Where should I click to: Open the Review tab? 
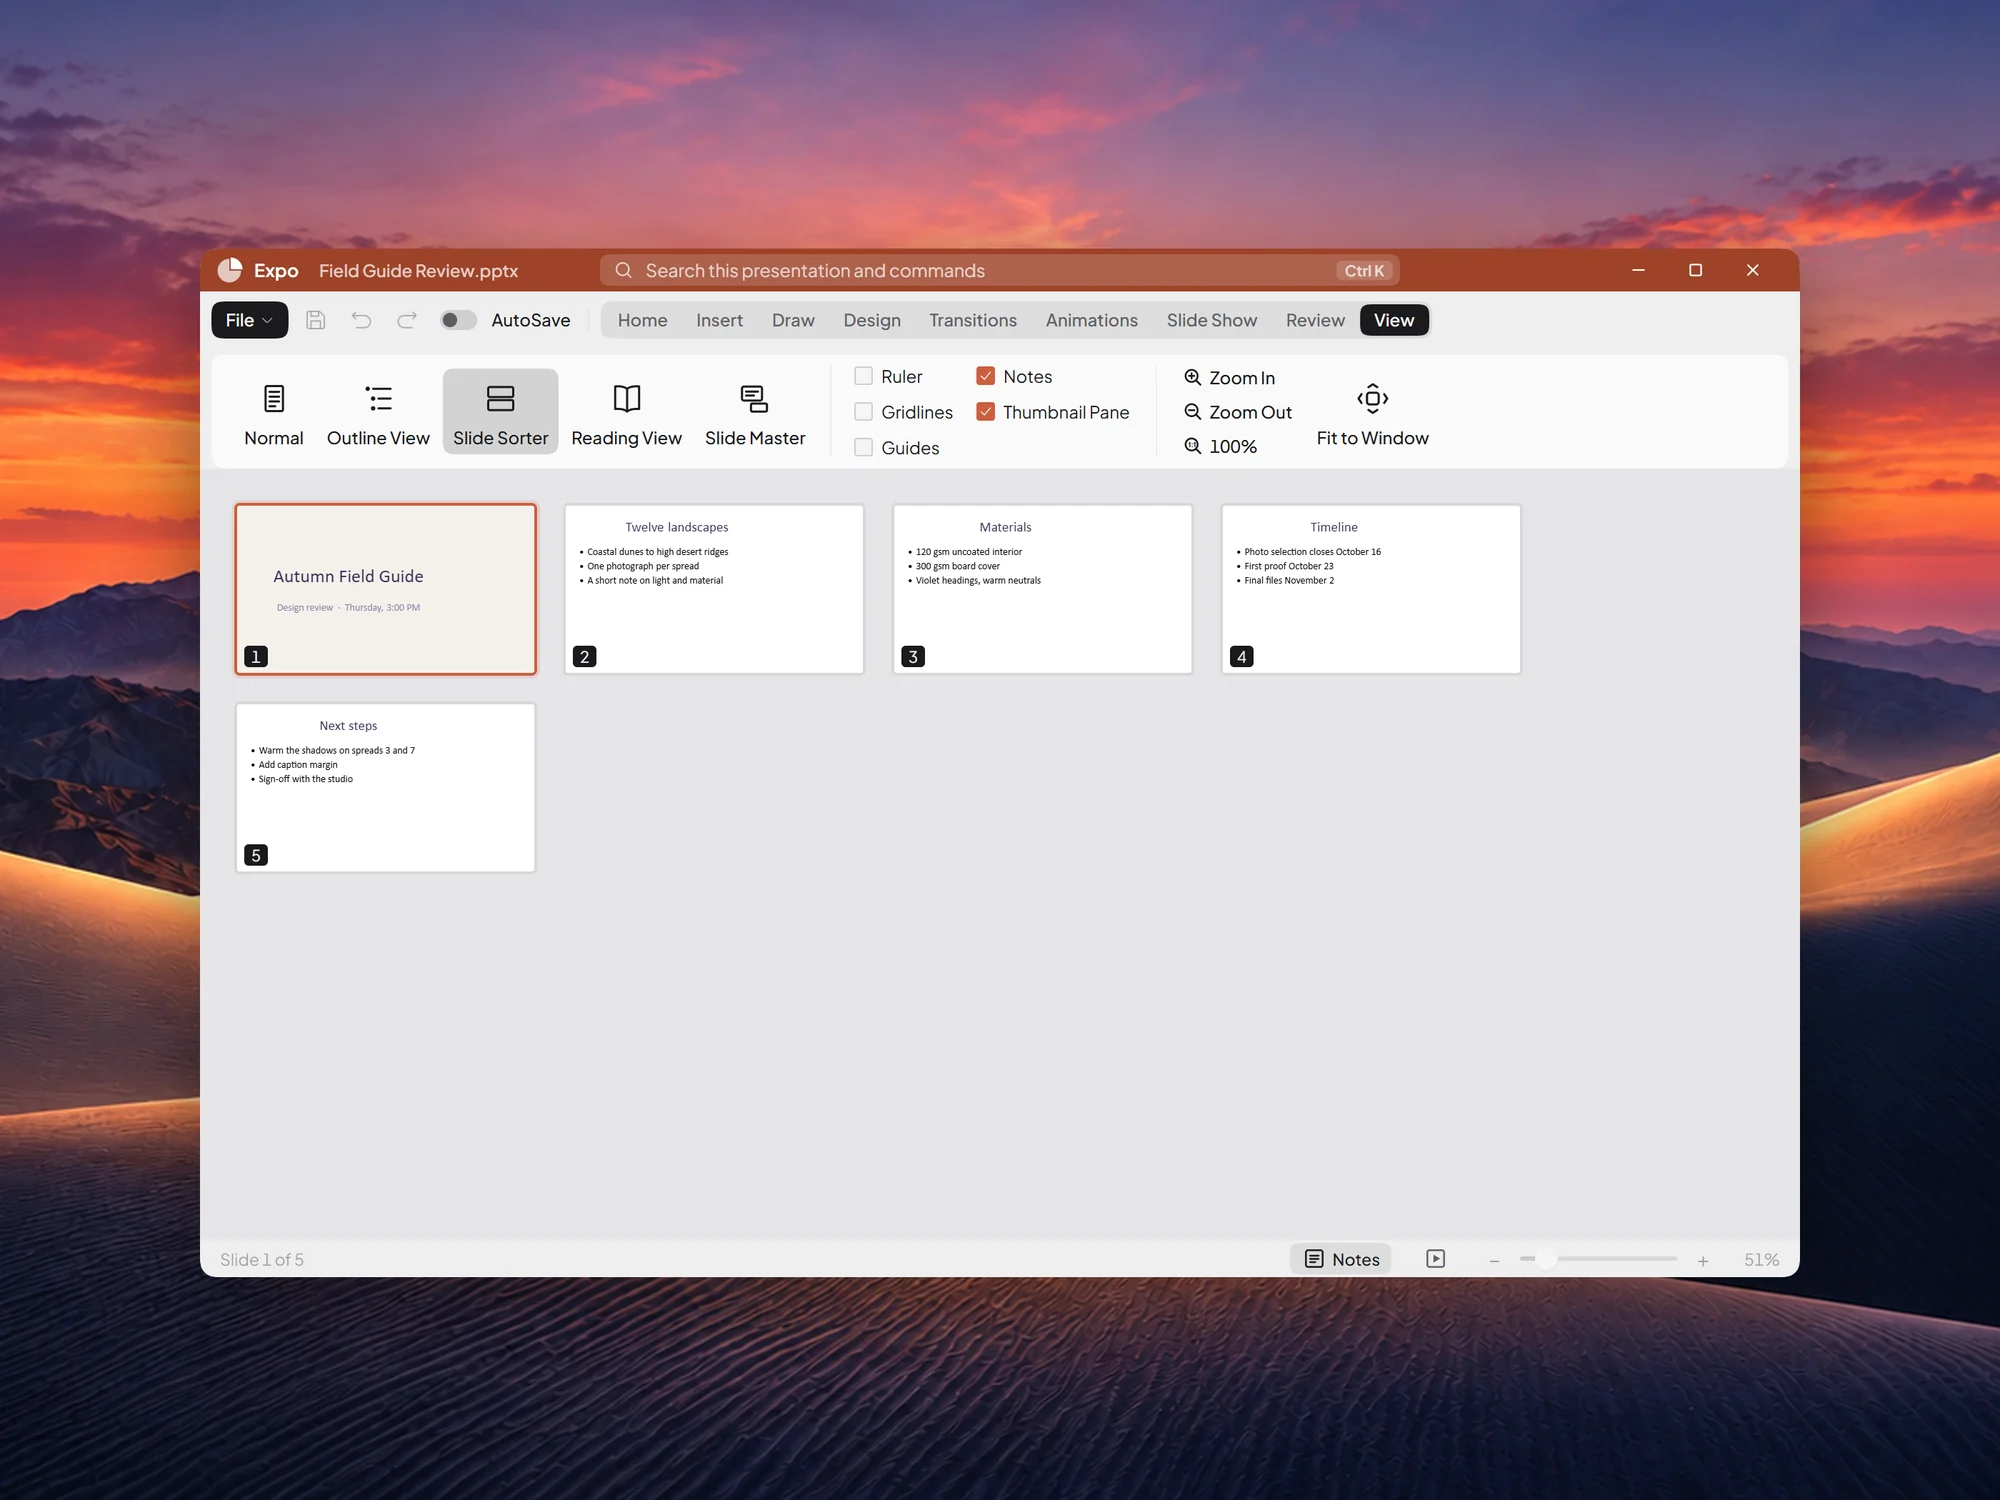[1314, 320]
